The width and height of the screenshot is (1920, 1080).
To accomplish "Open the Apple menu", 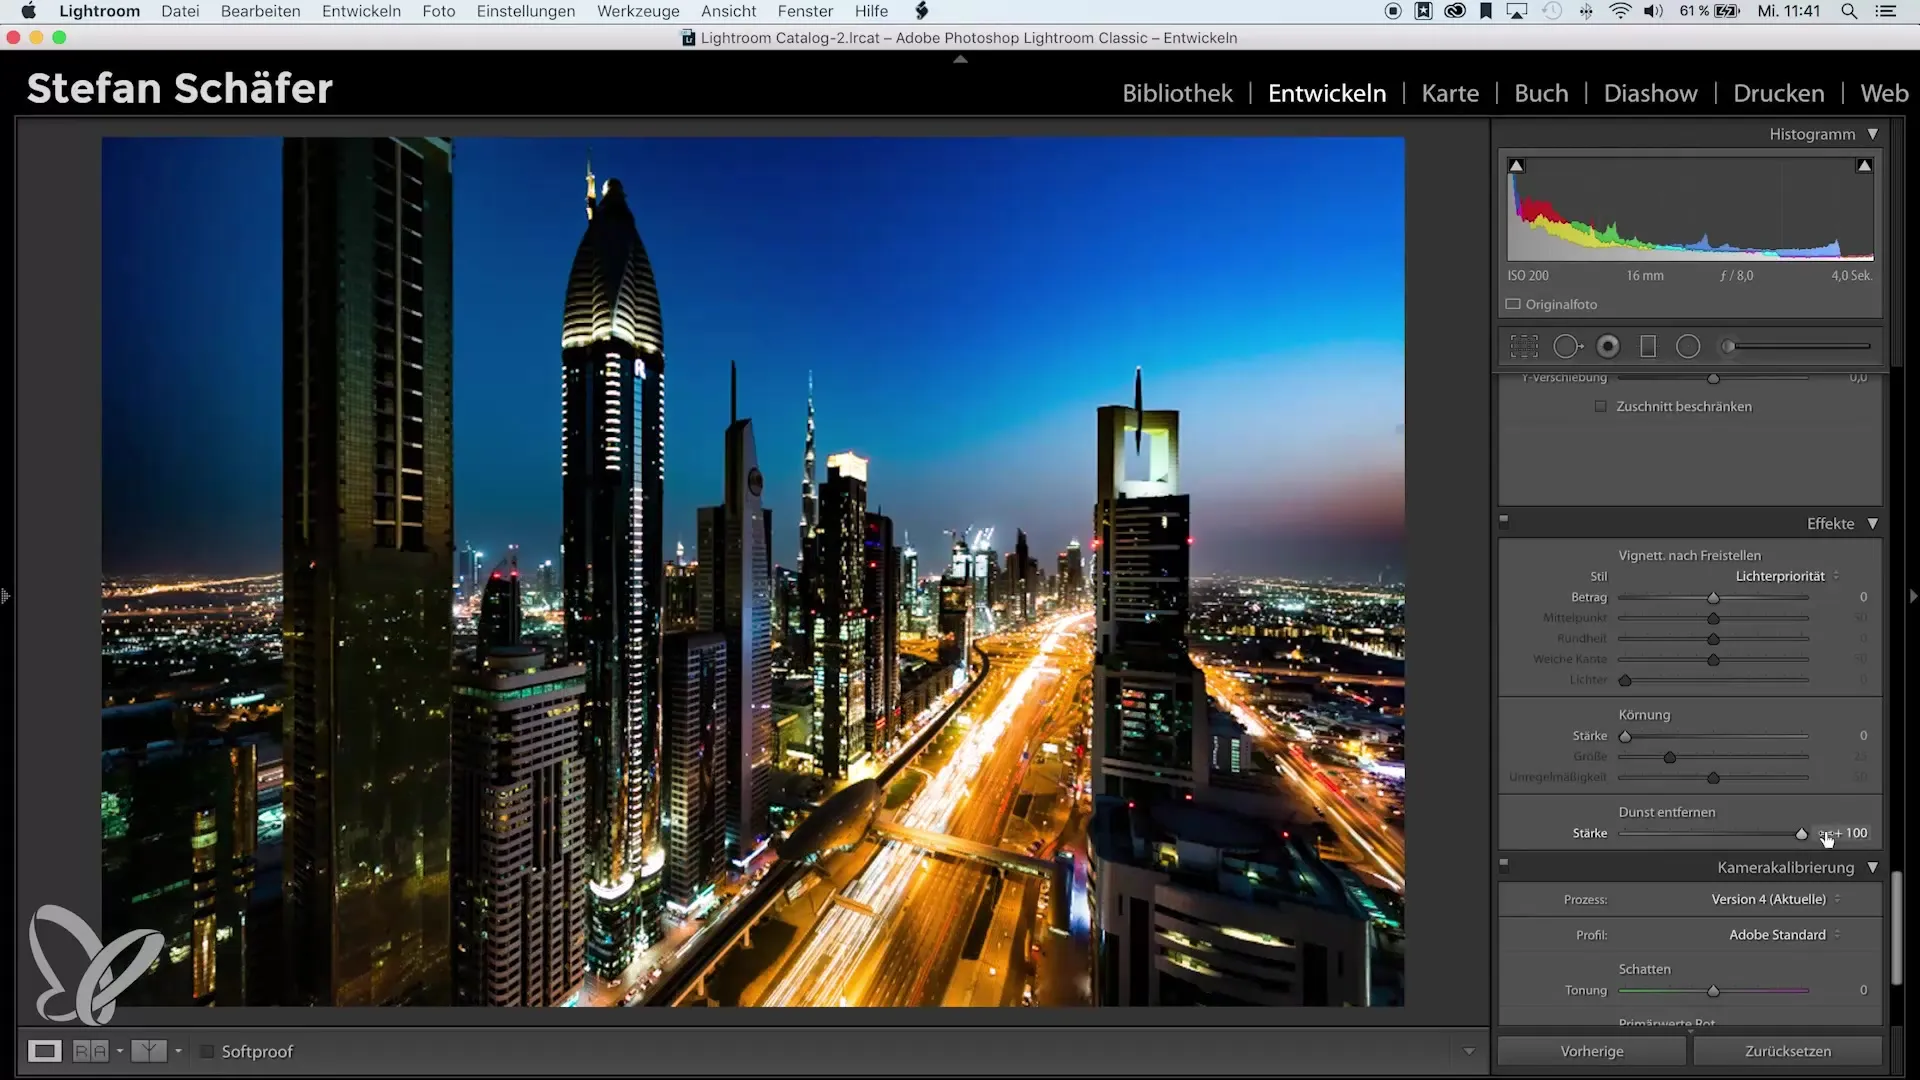I will coord(28,11).
